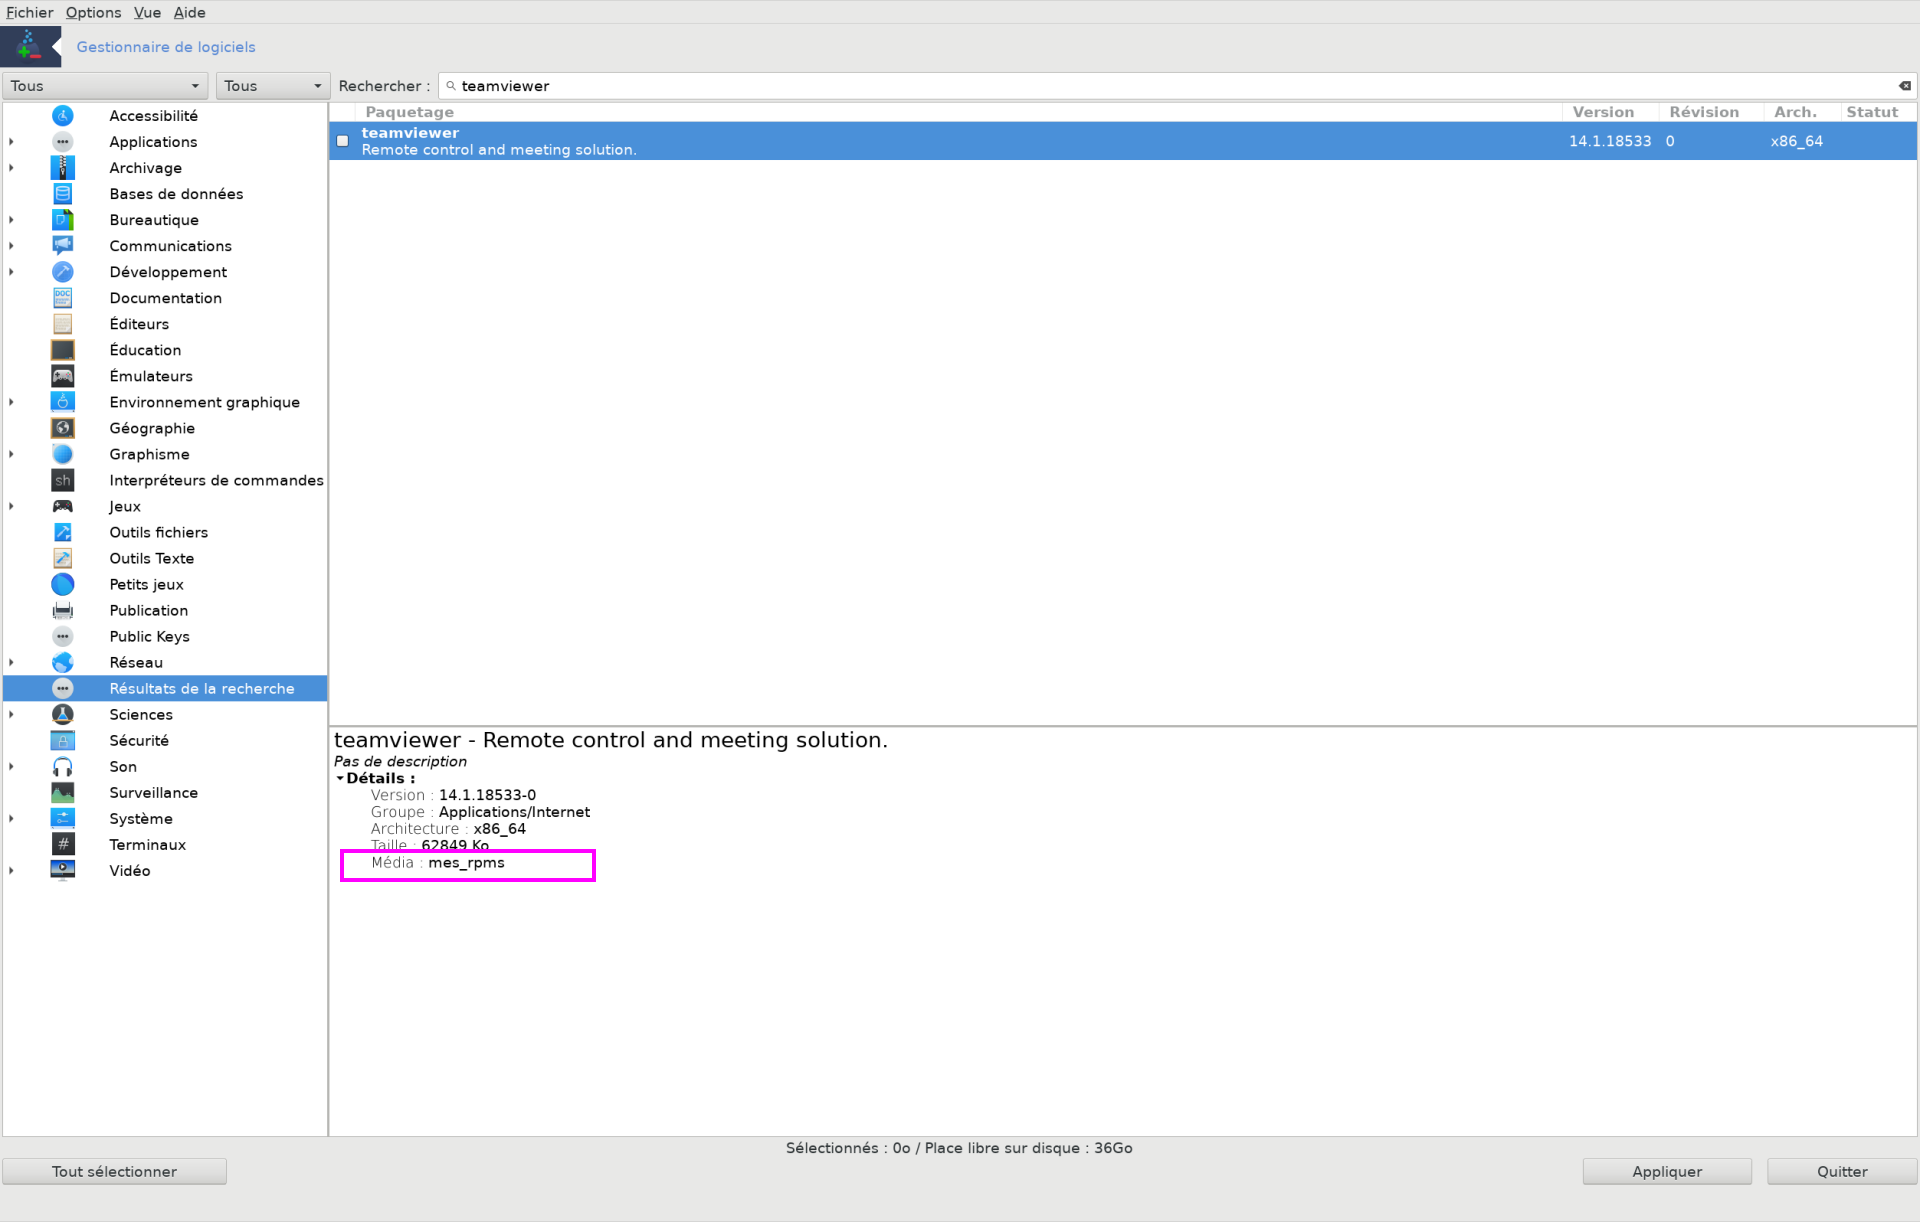The image size is (1920, 1222).
Task: Click the Réseau category icon
Action: pyautogui.click(x=63, y=662)
